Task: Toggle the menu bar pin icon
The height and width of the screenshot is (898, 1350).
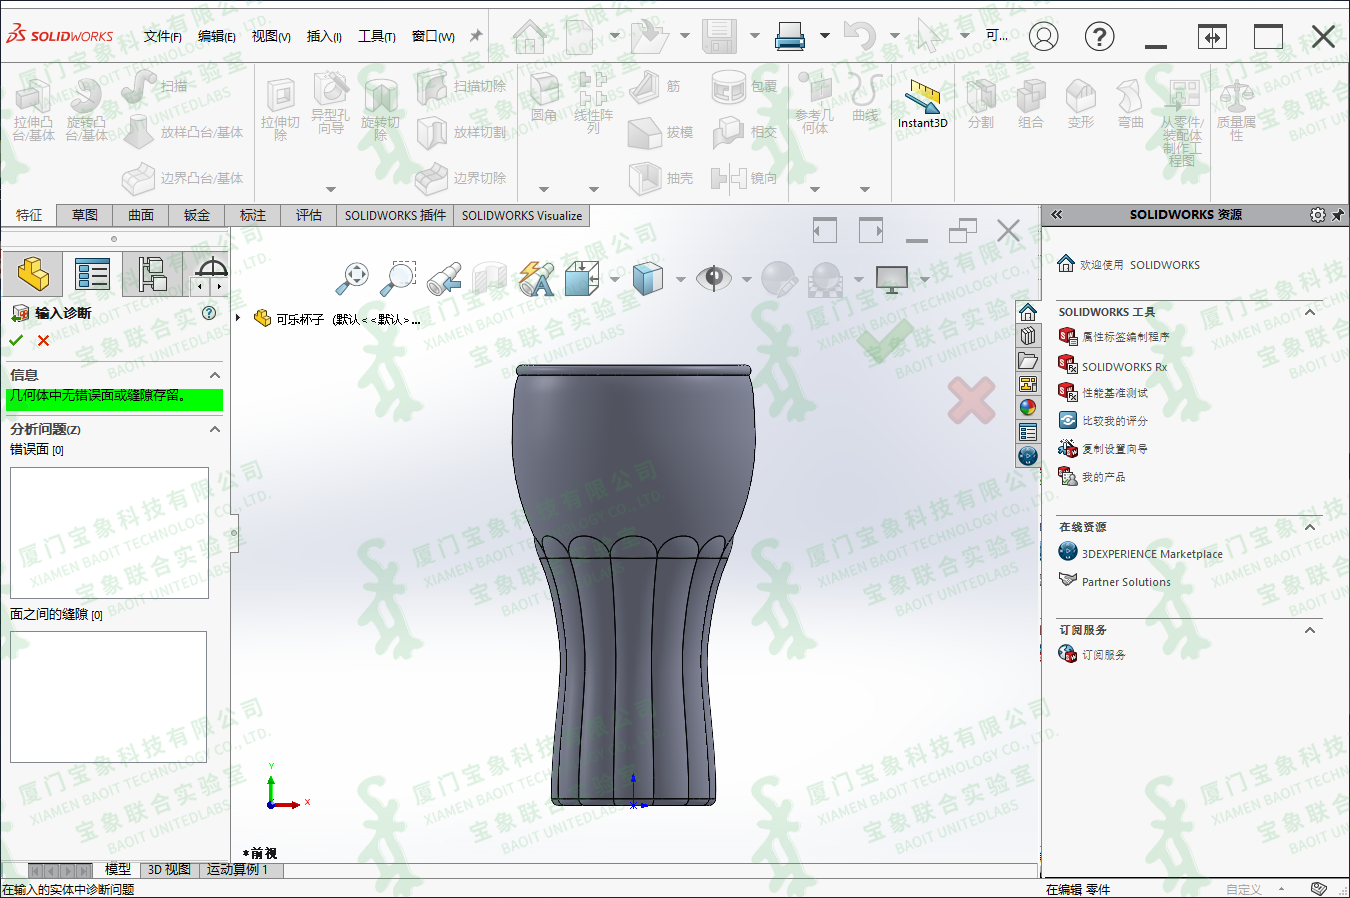Action: (x=476, y=36)
